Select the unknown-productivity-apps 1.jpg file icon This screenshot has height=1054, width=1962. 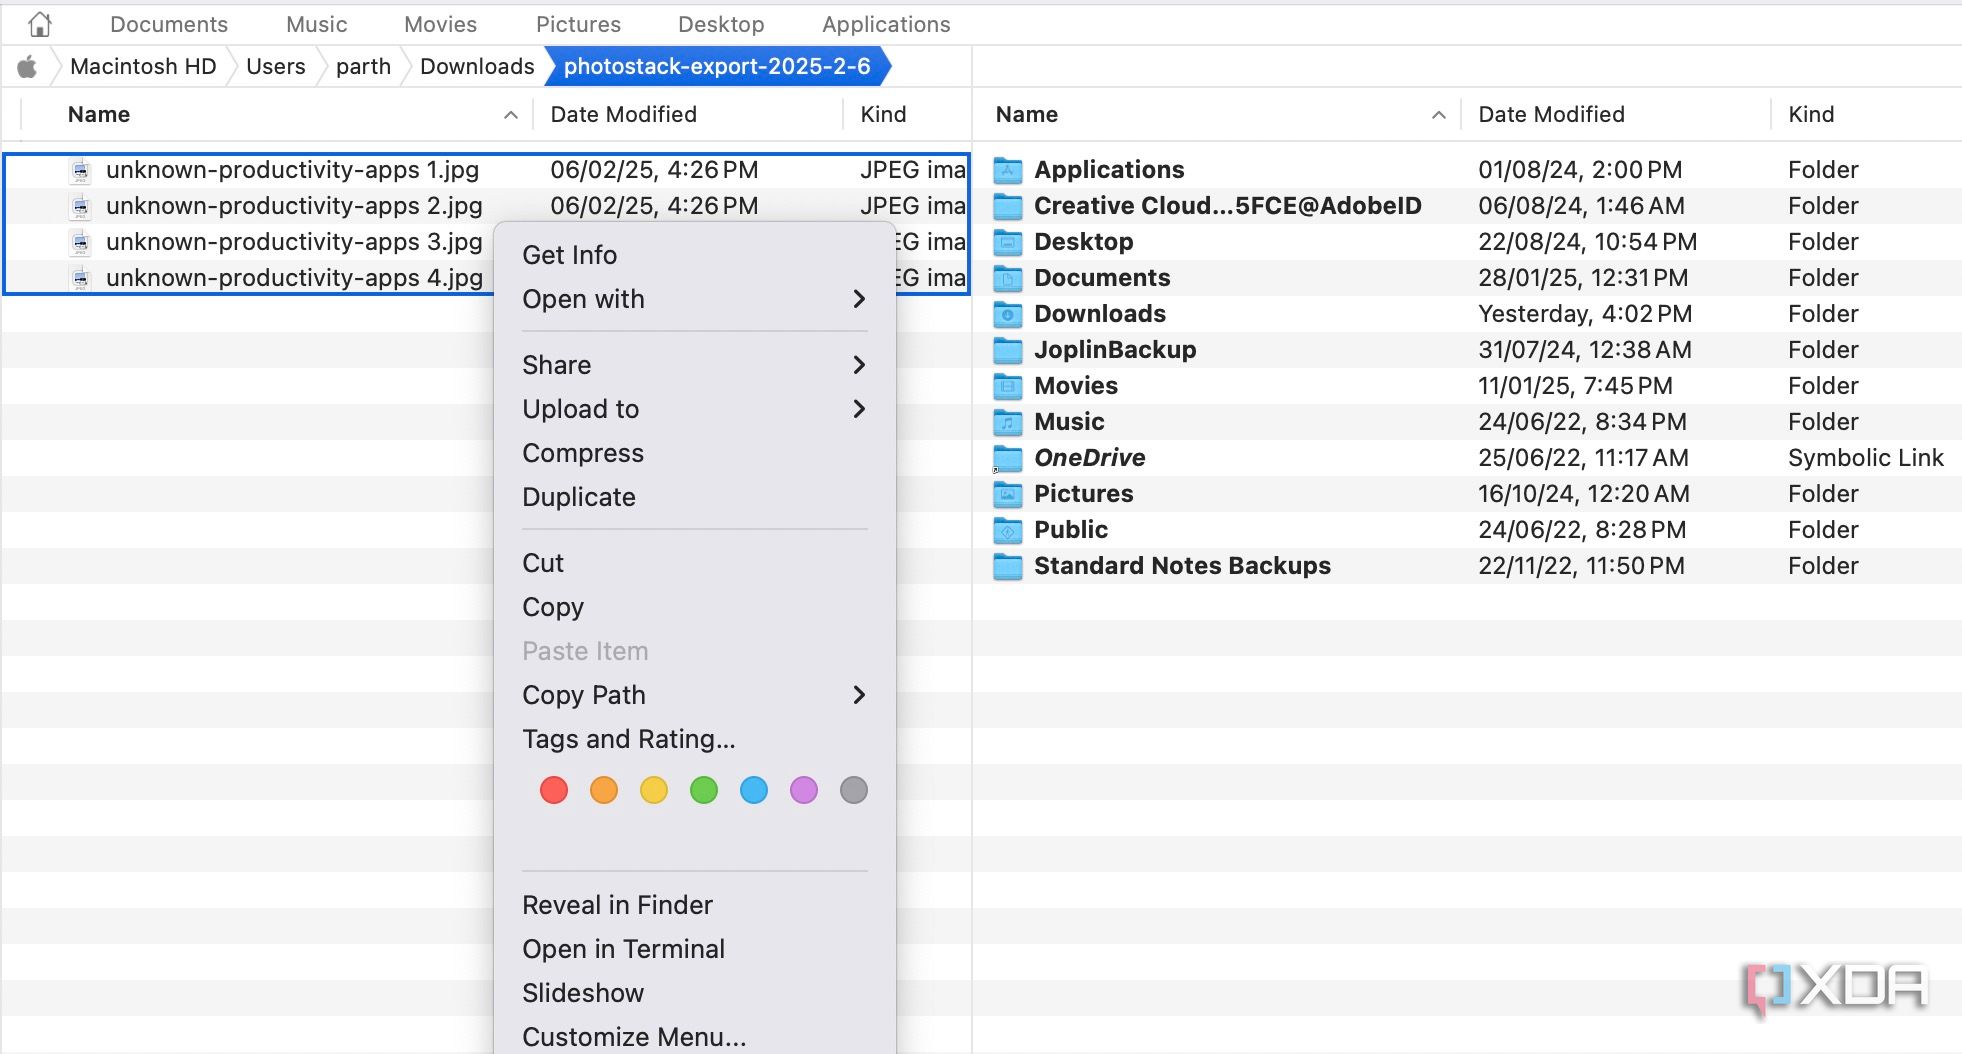click(x=80, y=169)
